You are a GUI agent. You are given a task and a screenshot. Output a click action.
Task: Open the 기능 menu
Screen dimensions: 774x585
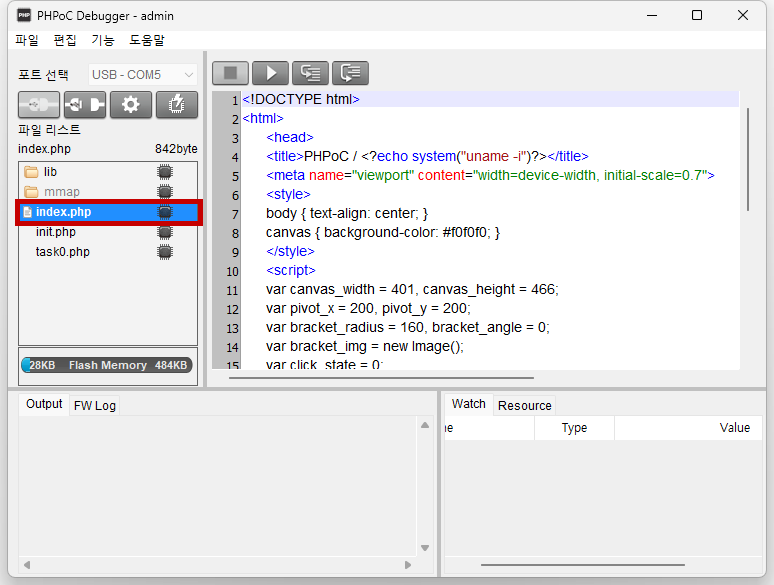(103, 40)
